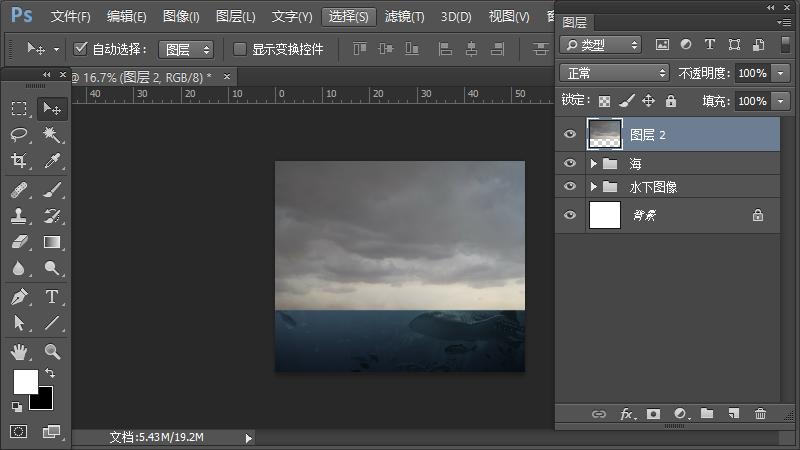The image size is (800, 450).
Task: Select the Move tool in toolbox
Action: click(52, 108)
